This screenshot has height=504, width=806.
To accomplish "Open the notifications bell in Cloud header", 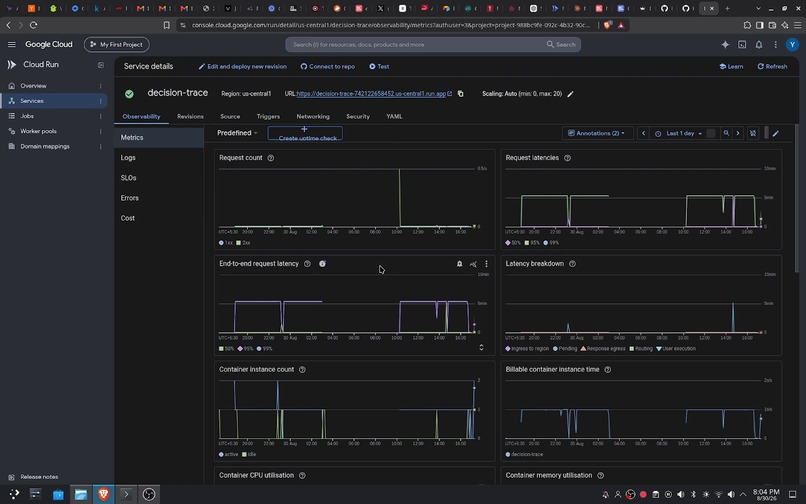I will pos(759,45).
